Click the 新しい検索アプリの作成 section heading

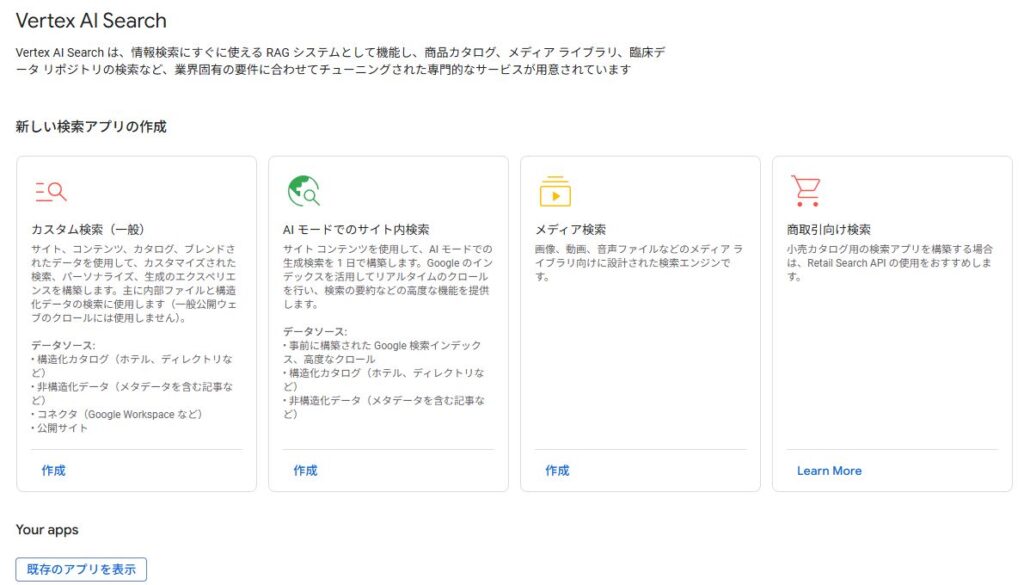tap(91, 127)
